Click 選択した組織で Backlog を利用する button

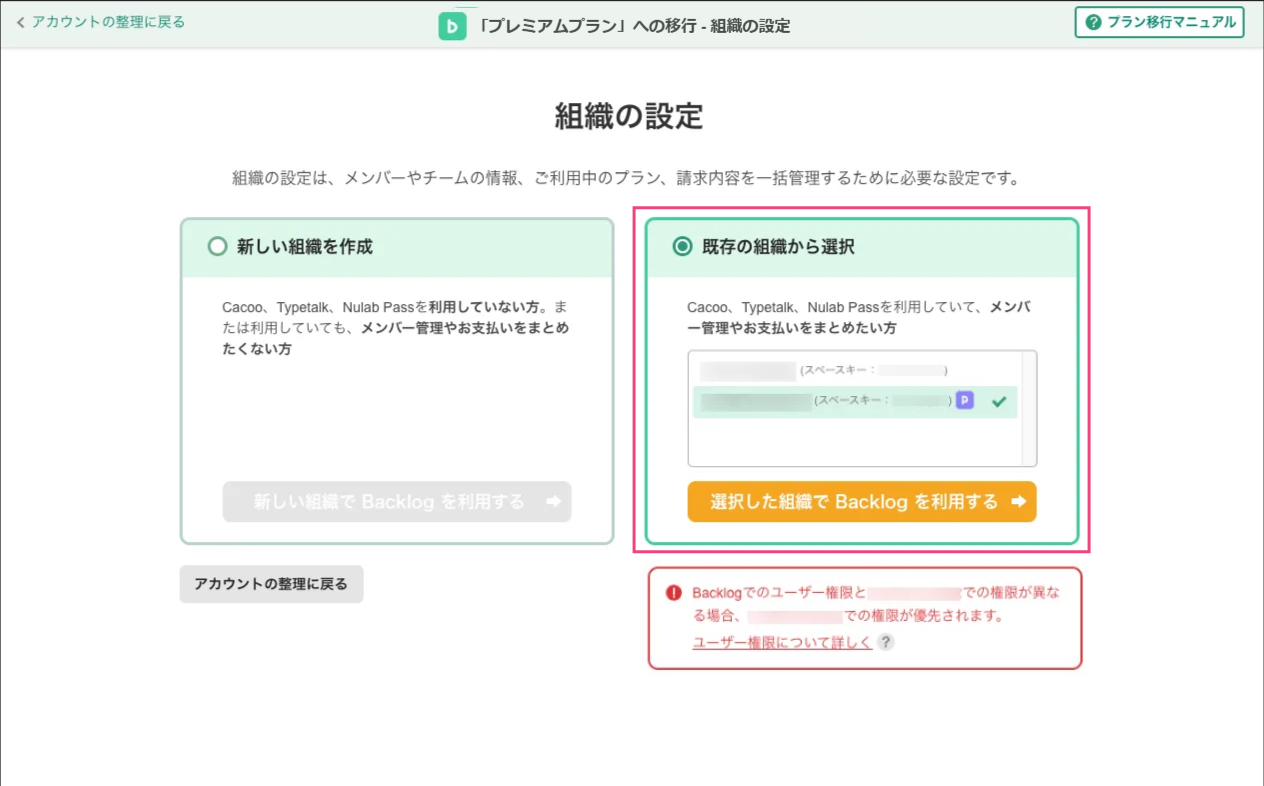pyautogui.click(x=862, y=502)
